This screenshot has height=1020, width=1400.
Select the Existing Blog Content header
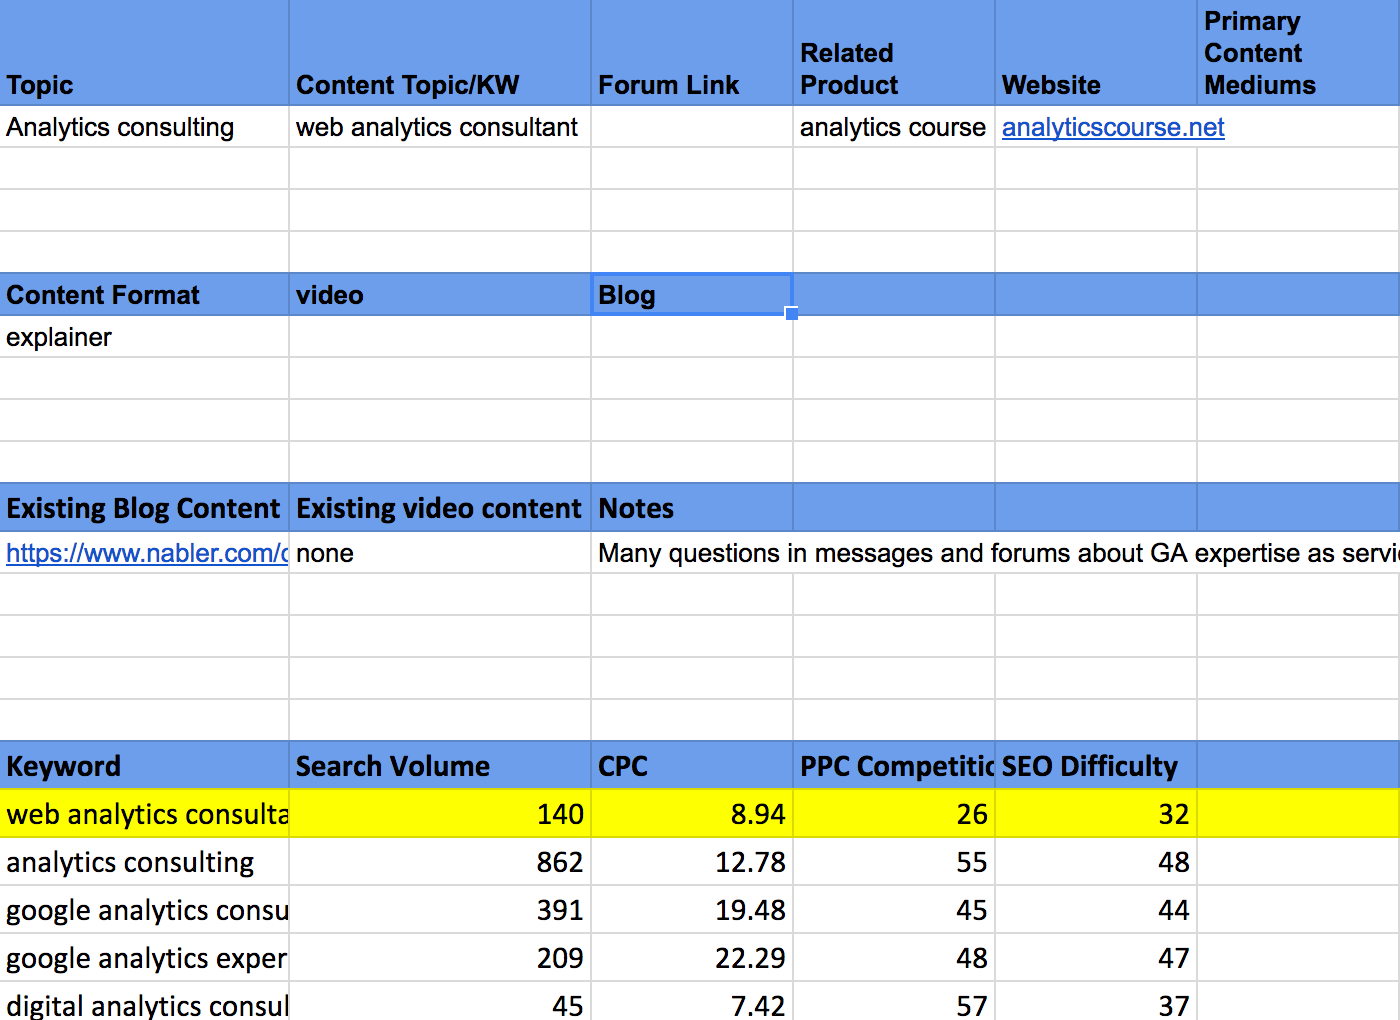click(145, 508)
